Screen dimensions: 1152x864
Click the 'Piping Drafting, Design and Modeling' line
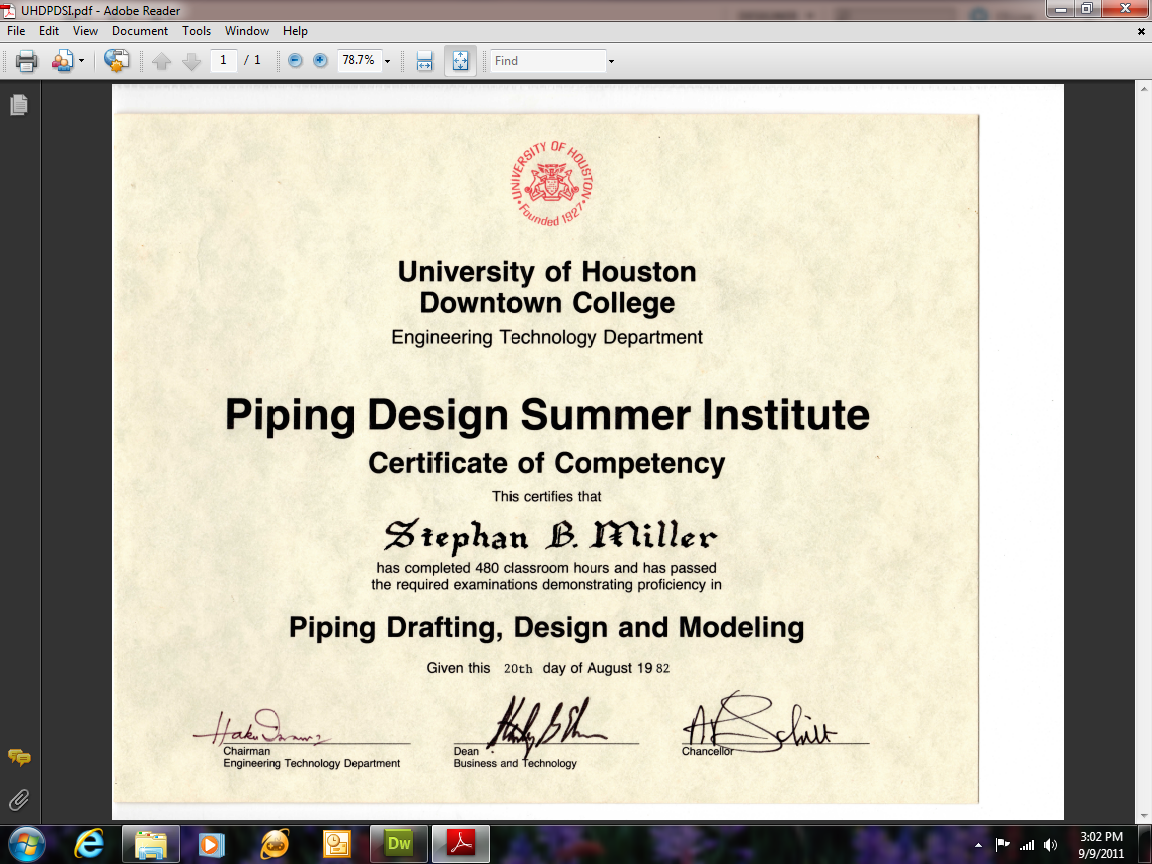coord(547,628)
